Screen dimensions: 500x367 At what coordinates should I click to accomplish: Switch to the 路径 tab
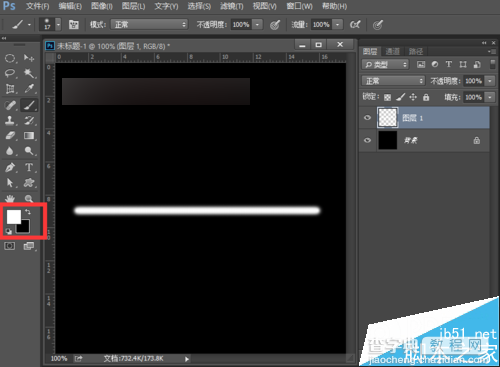416,51
